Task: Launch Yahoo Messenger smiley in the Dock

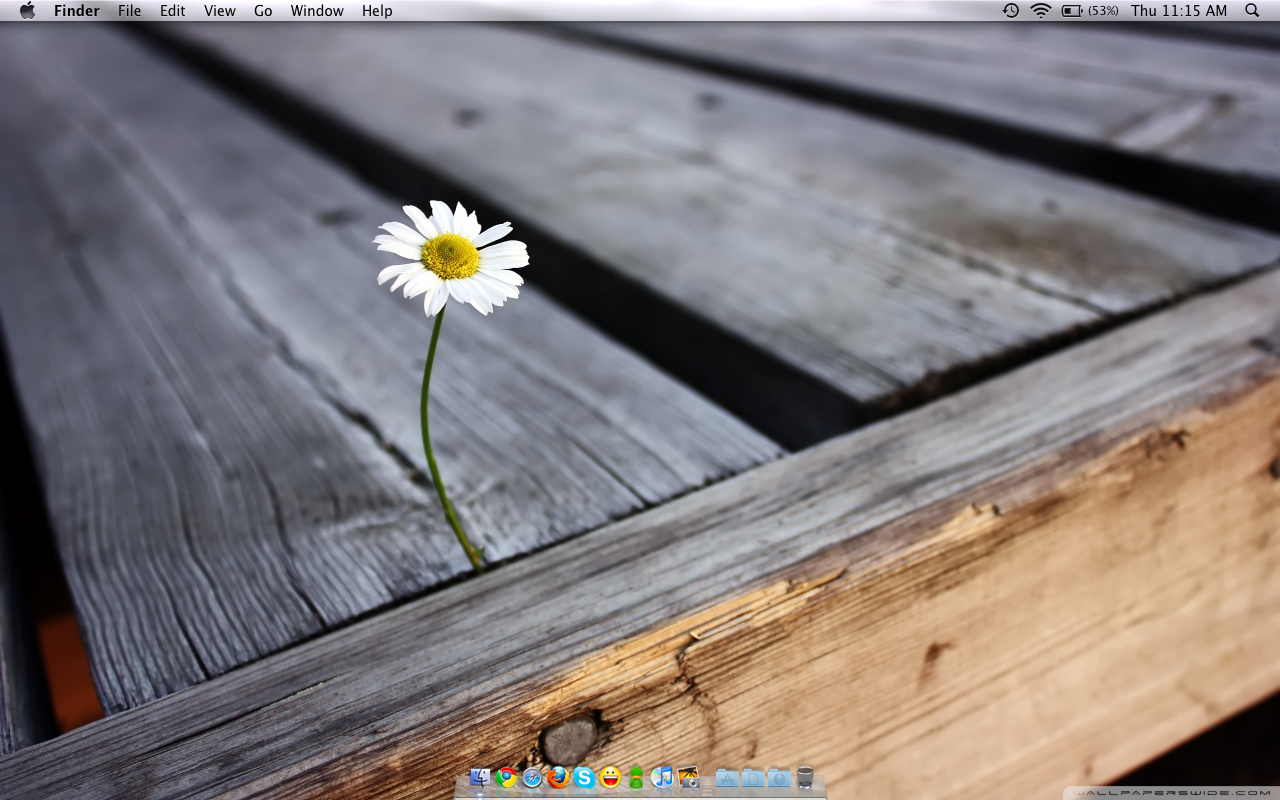Action: click(610, 777)
